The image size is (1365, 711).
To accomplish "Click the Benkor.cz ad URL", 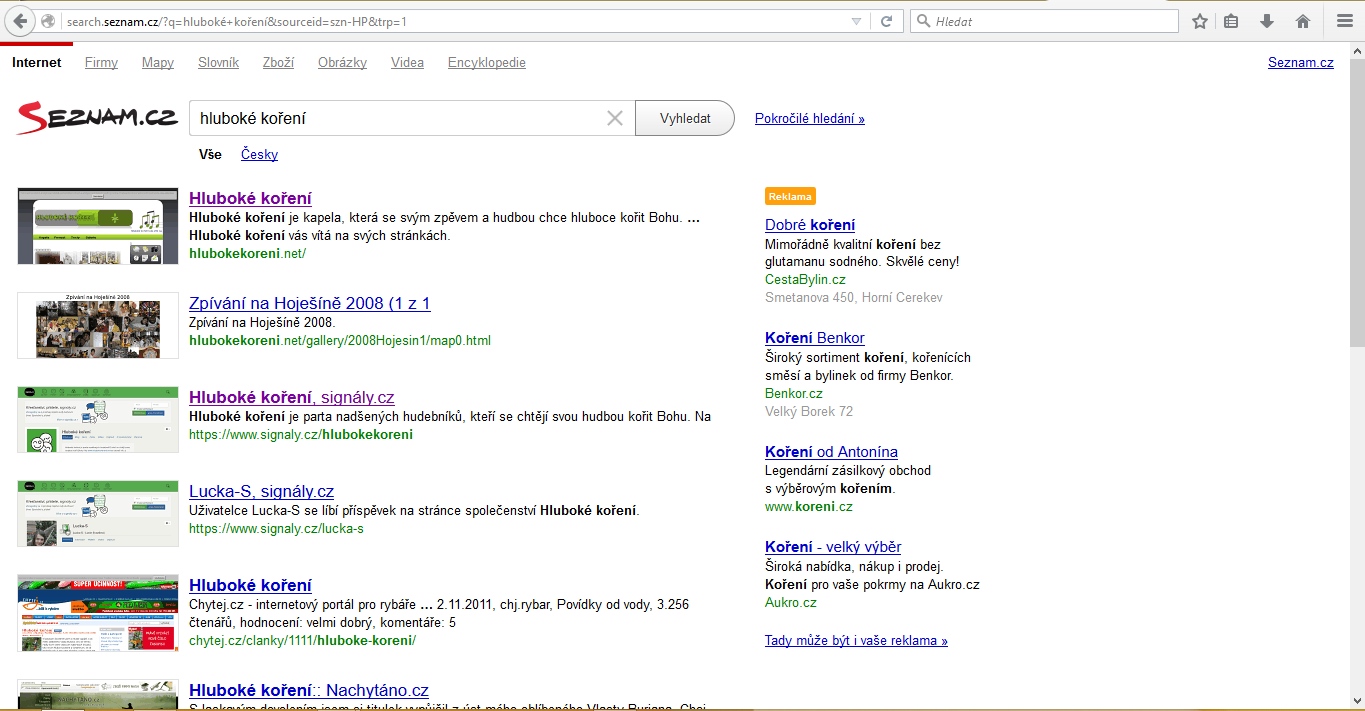I will [x=794, y=393].
